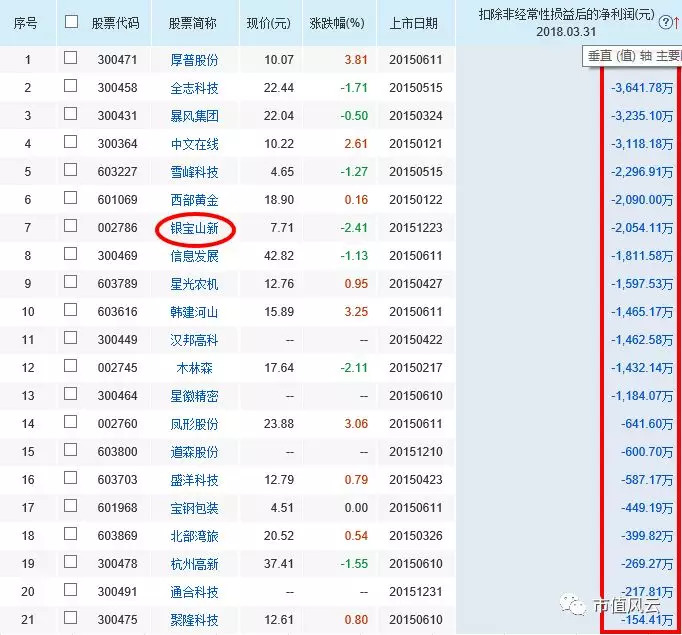Select the checkbox for 中文在线 row
This screenshot has width=682, height=635.
pyautogui.click(x=70, y=142)
